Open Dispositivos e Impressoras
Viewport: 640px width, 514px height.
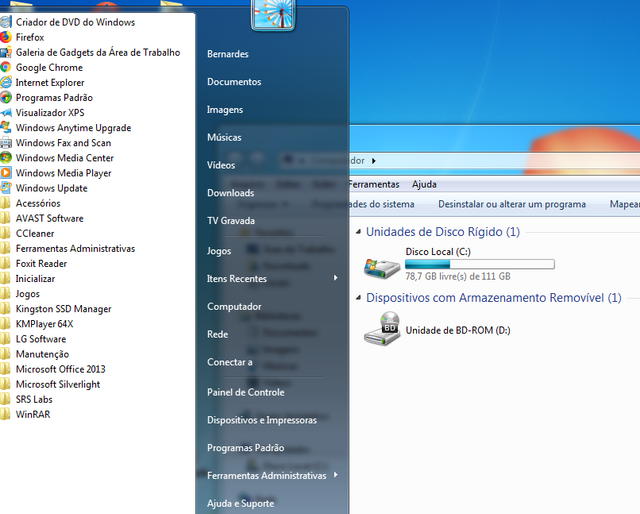point(262,420)
